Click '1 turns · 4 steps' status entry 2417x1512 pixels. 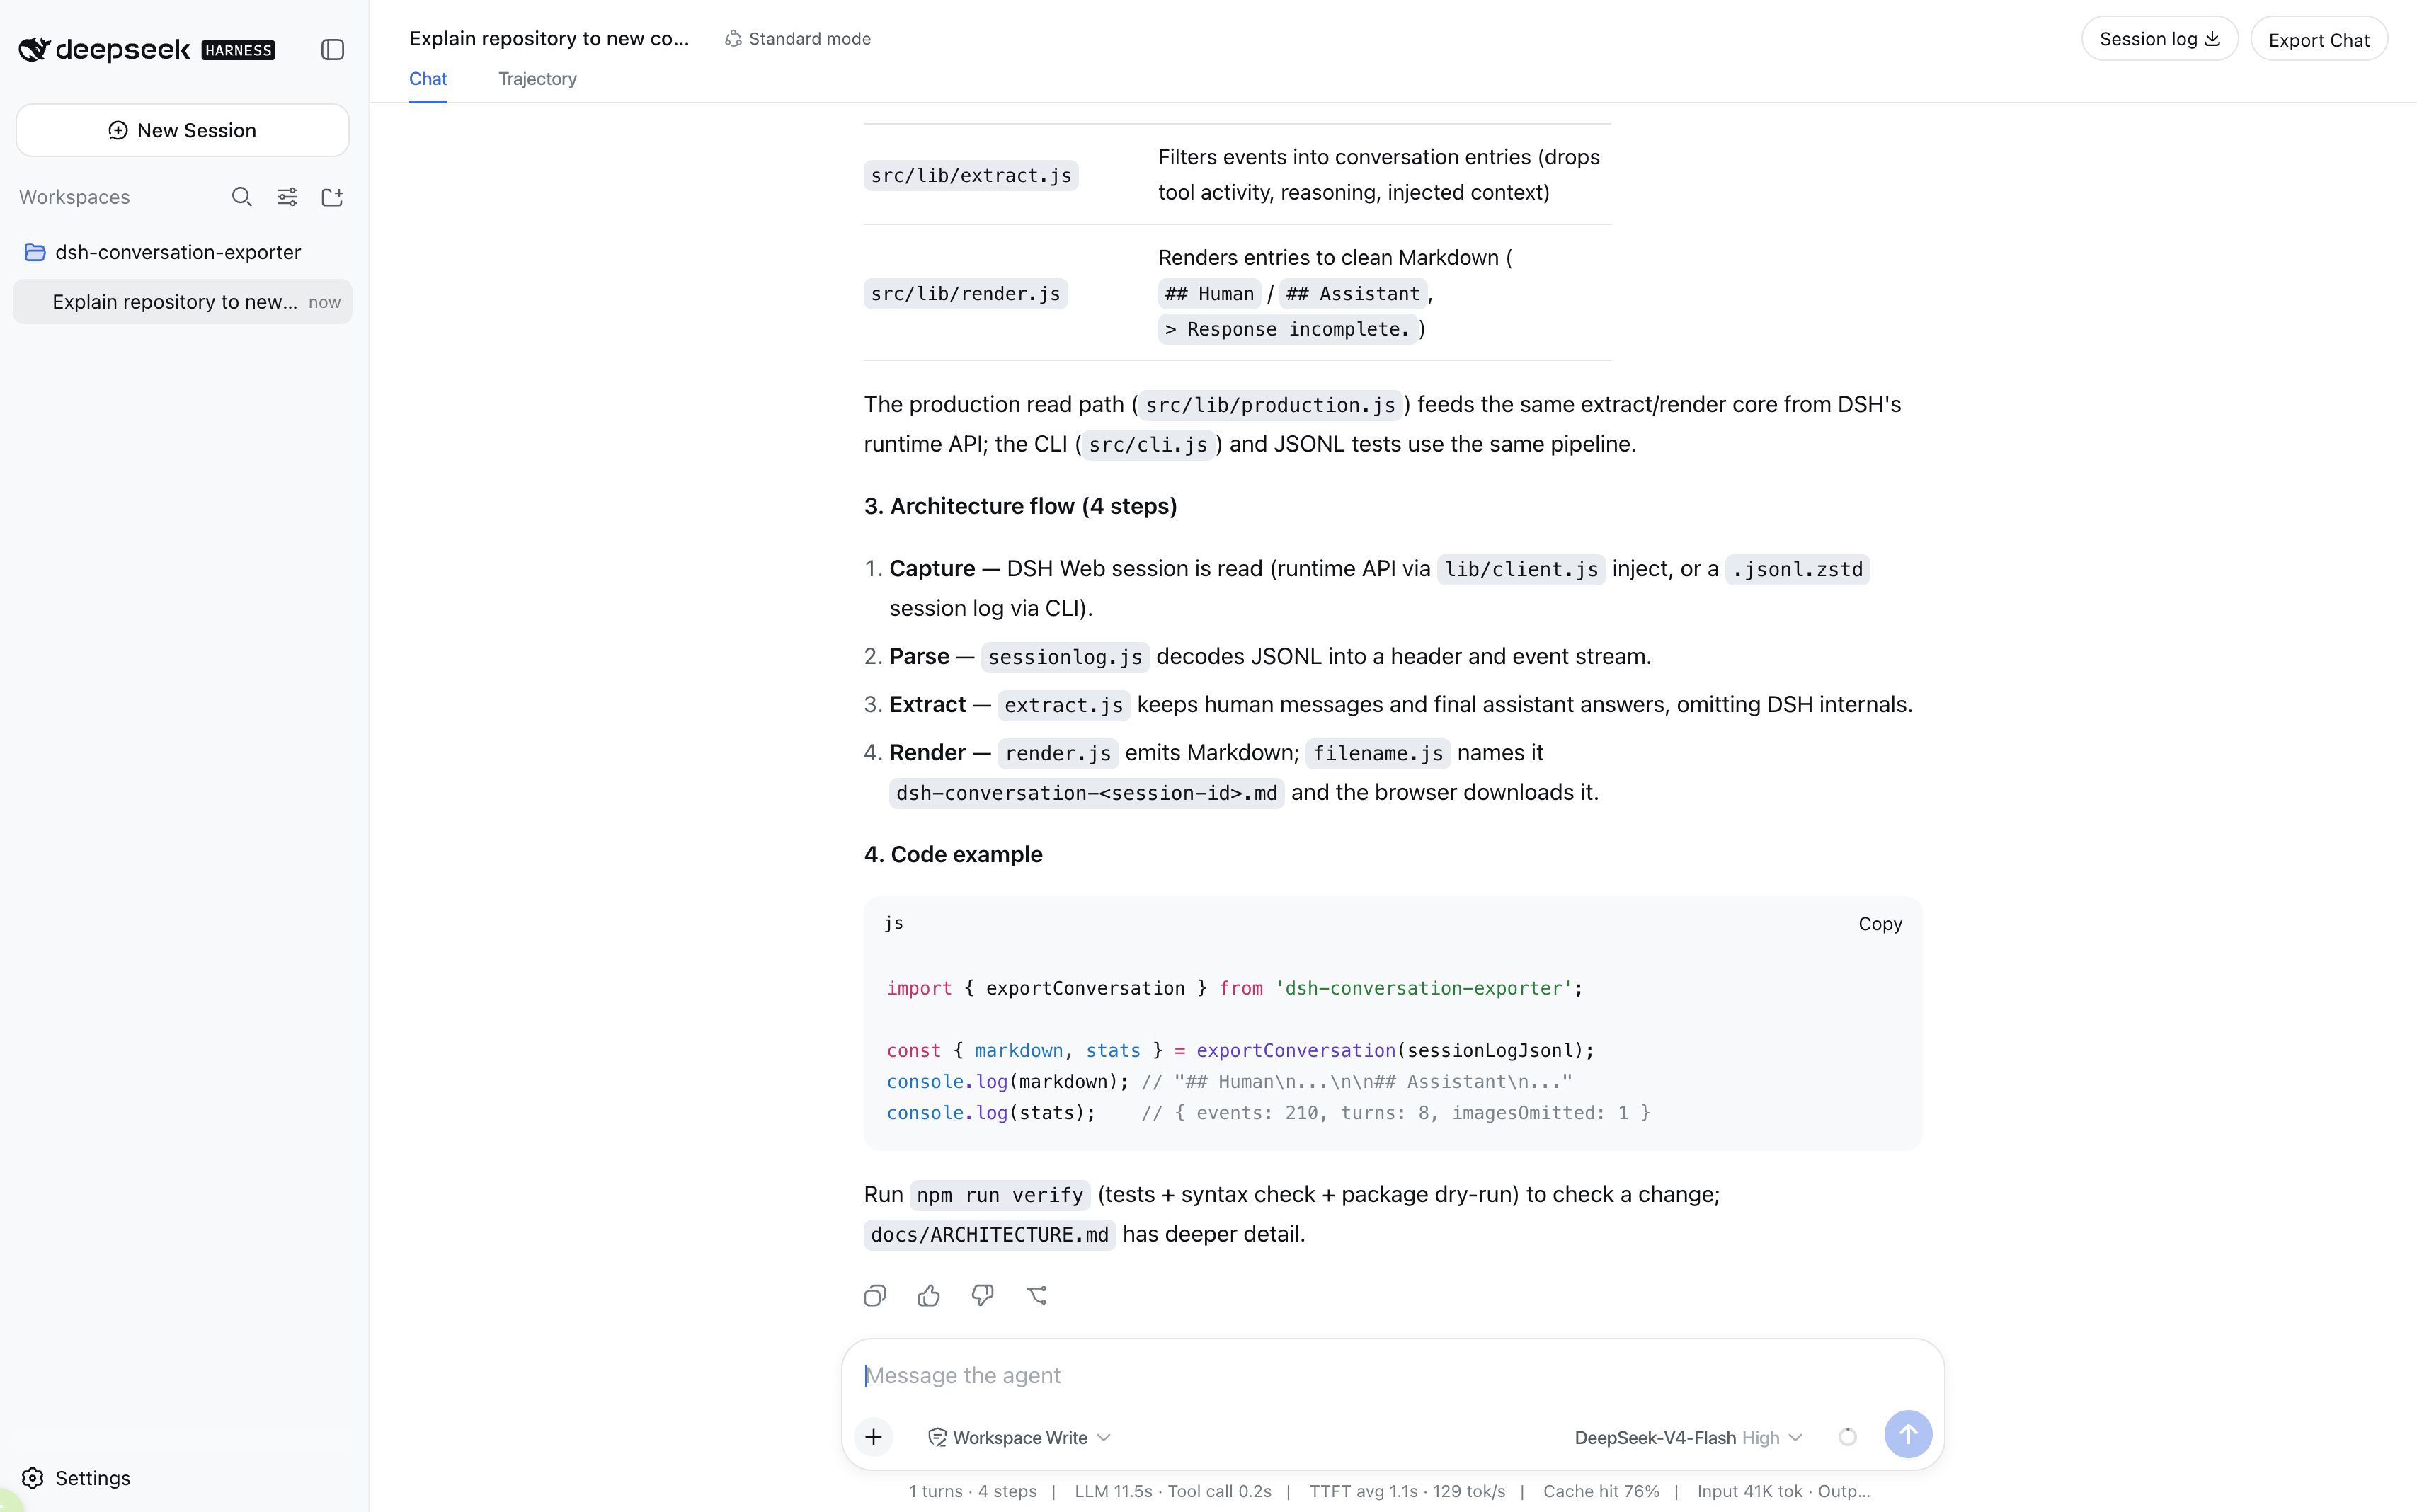click(x=972, y=1491)
